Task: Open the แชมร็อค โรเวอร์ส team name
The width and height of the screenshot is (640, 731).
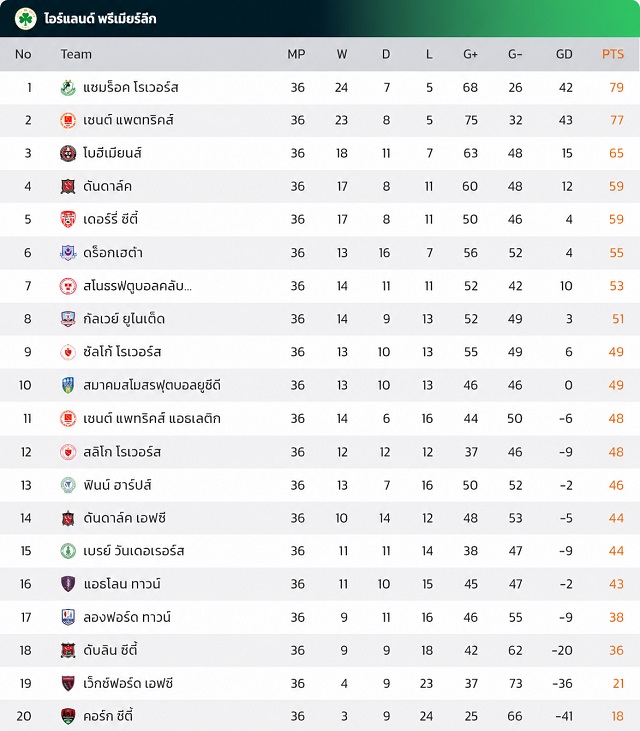Action: point(131,88)
